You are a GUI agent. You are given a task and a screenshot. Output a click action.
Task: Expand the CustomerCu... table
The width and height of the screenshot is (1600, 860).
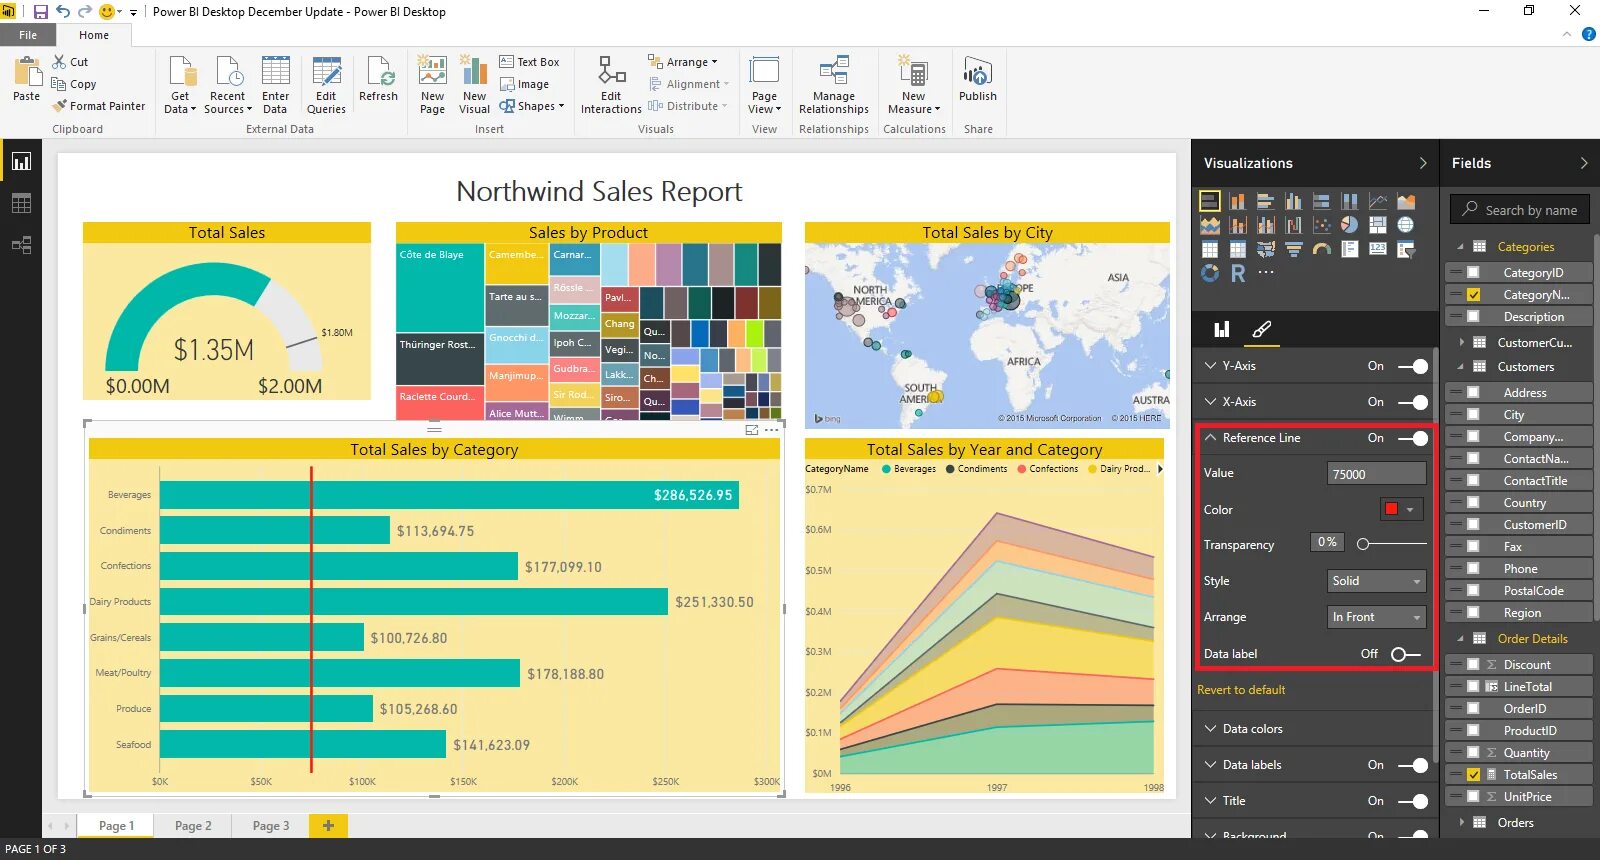tap(1460, 343)
